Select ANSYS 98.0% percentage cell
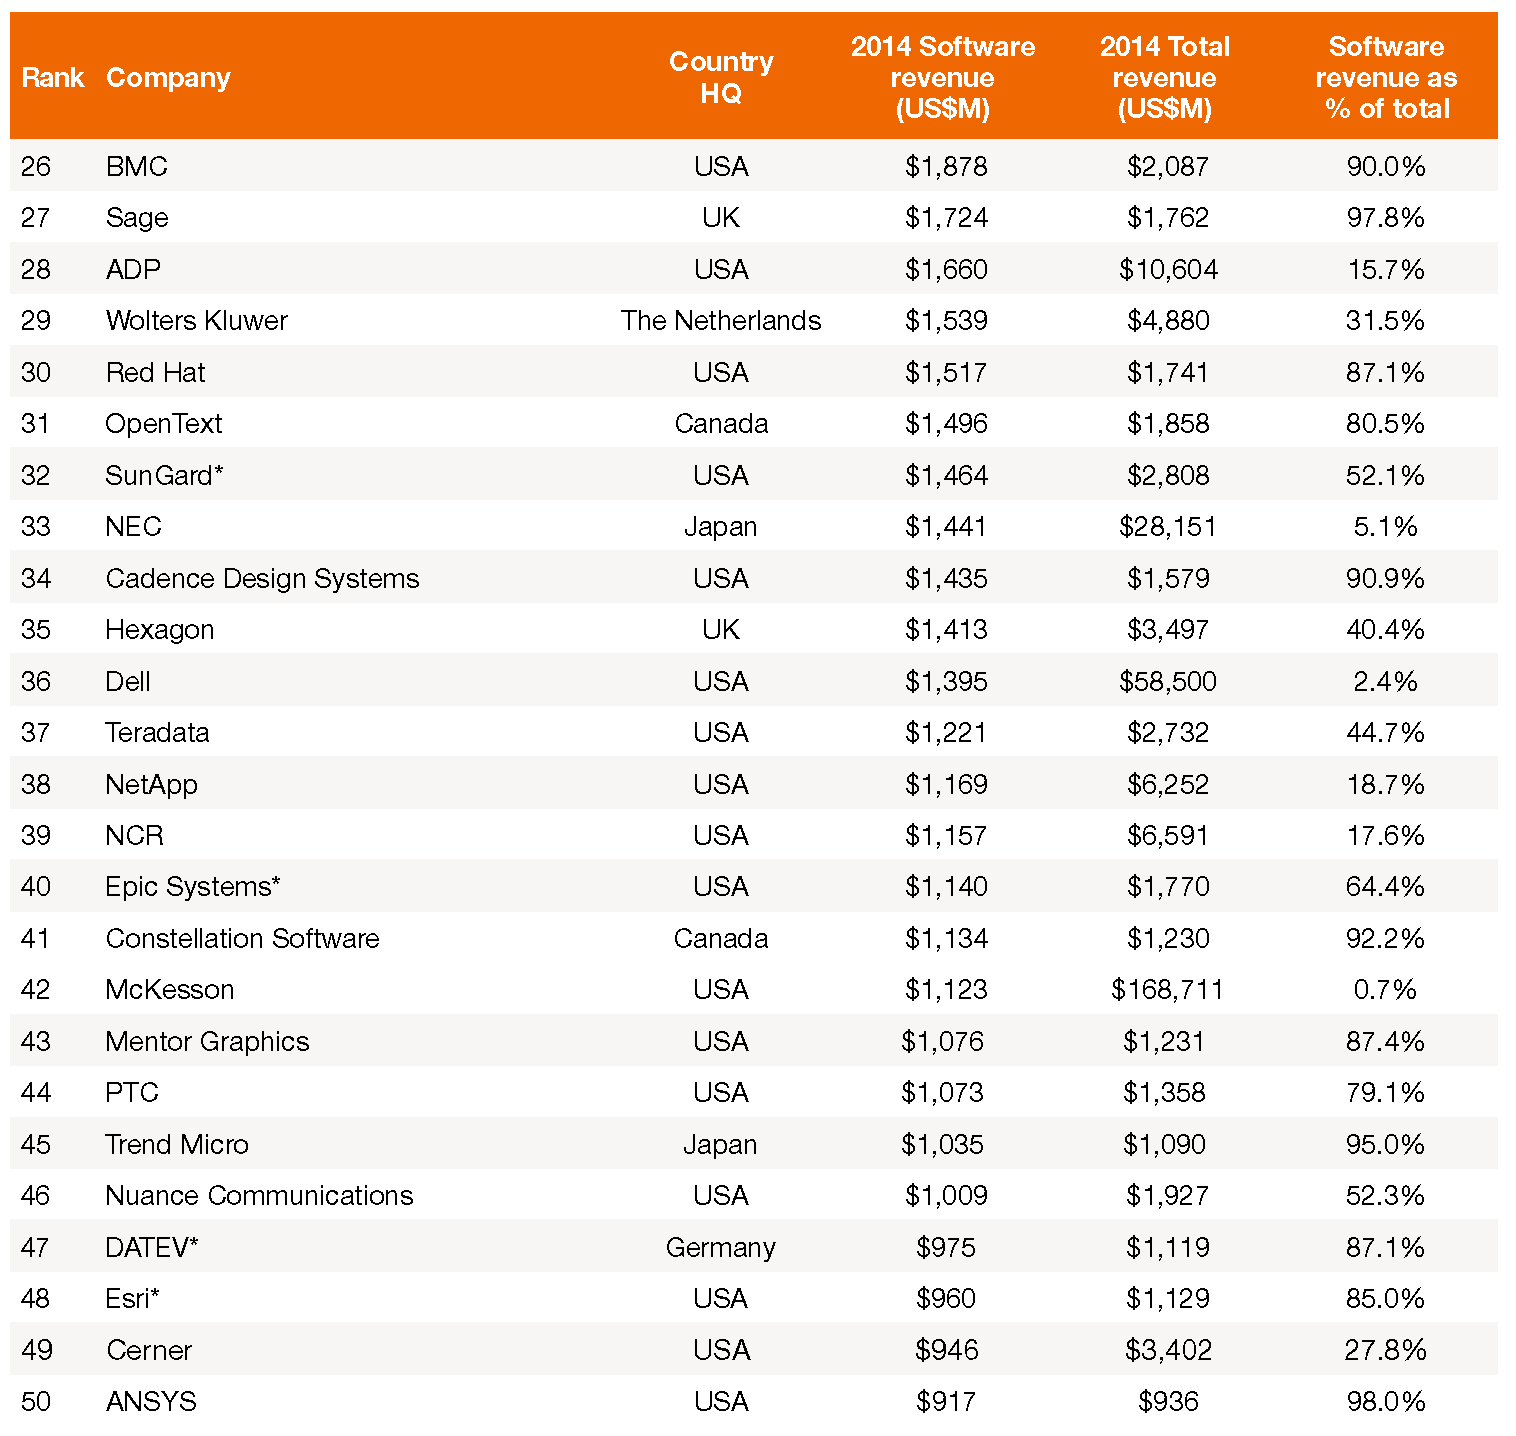 click(x=1386, y=1402)
